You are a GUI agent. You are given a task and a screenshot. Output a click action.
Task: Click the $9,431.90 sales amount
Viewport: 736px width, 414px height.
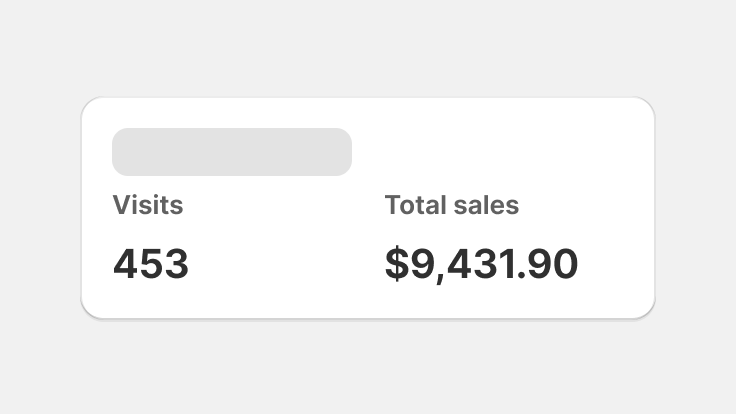481,264
